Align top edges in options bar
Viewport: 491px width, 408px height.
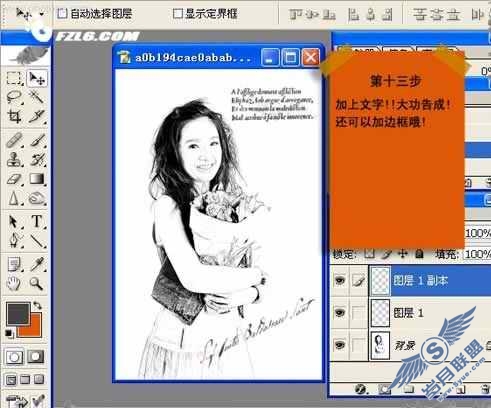[295, 14]
